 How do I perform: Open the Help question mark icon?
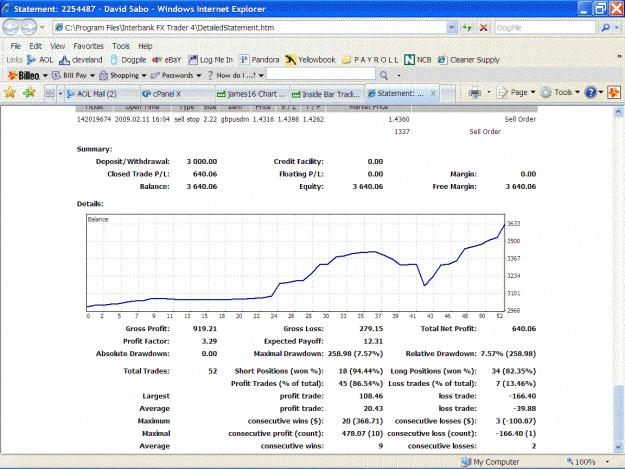pos(590,93)
